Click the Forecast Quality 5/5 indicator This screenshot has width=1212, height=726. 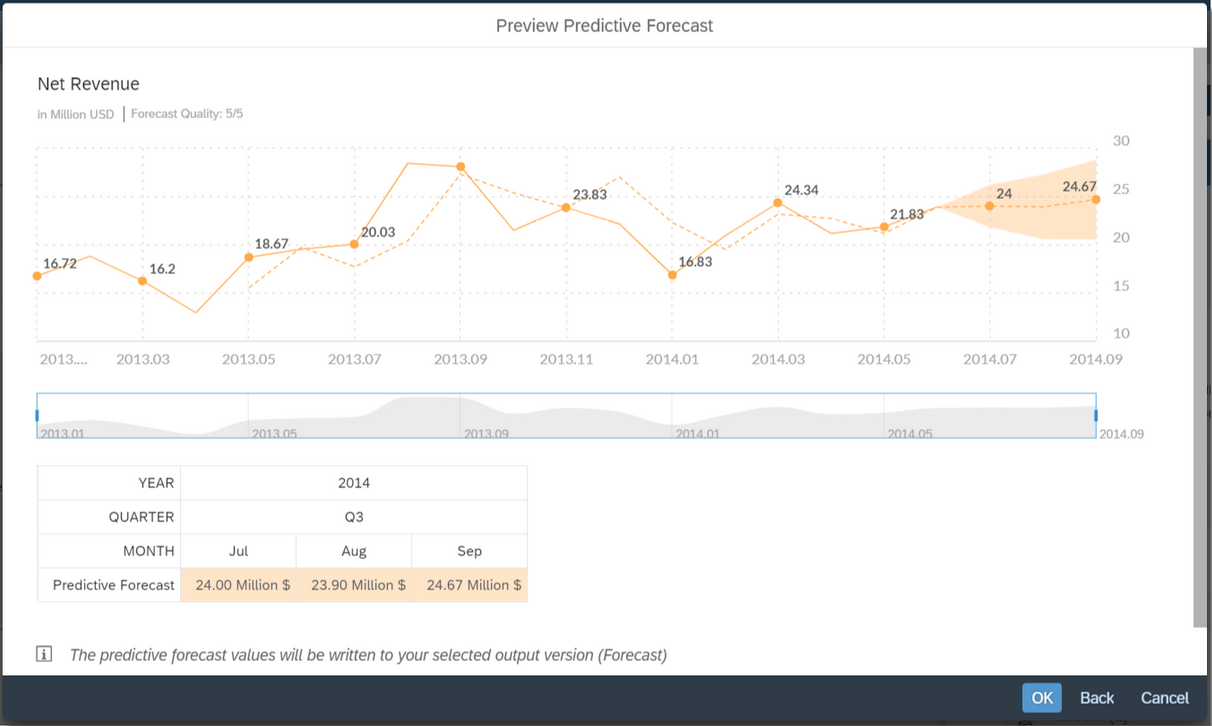click(x=189, y=113)
